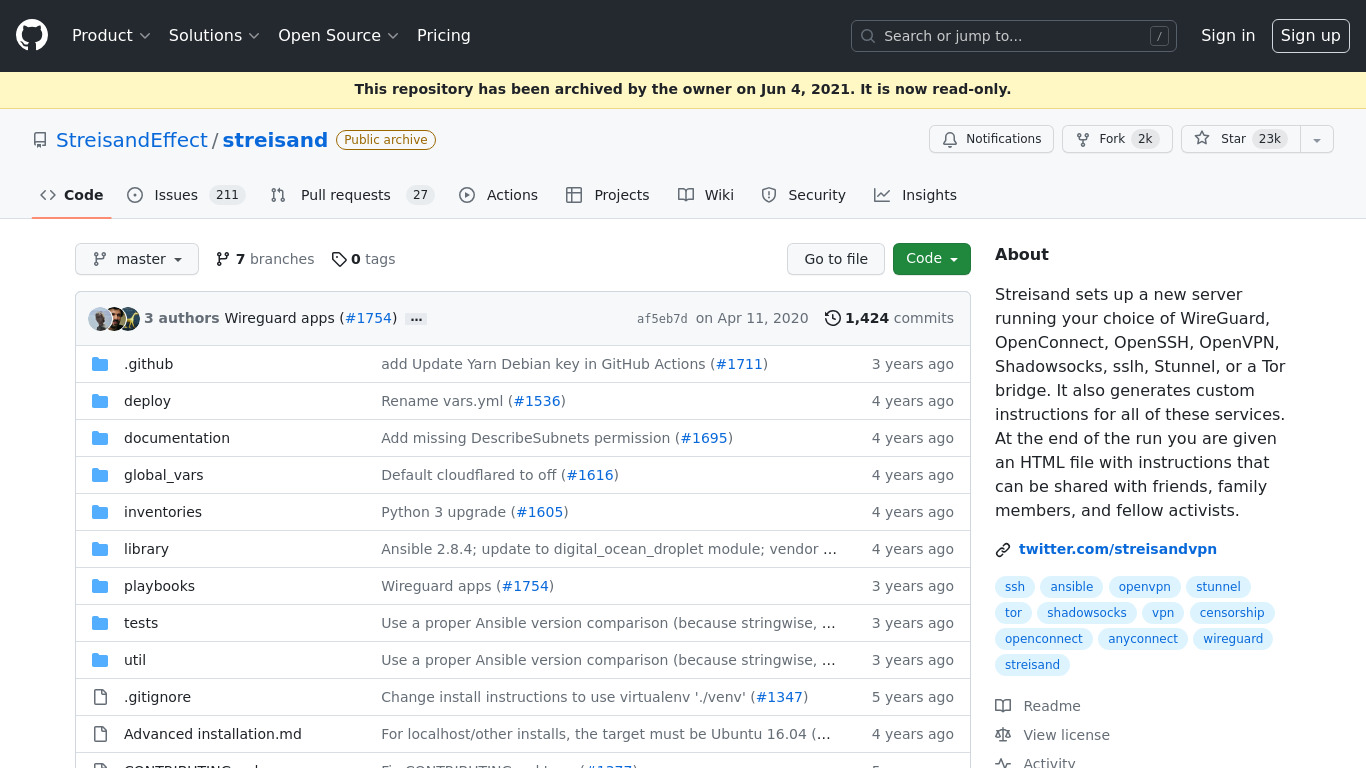Click the wireguard topic tag

click(1233, 639)
